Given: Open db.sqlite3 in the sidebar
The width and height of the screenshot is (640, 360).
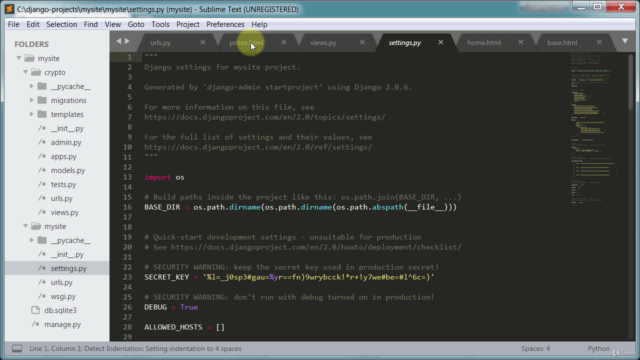Looking at the screenshot, I should pos(60,310).
